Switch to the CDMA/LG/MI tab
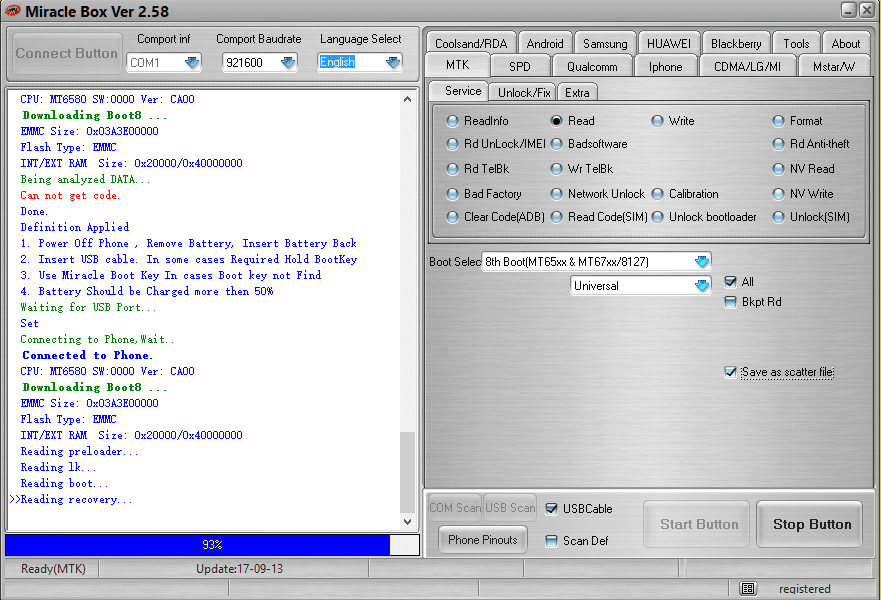Image resolution: width=881 pixels, height=600 pixels. pos(747,66)
